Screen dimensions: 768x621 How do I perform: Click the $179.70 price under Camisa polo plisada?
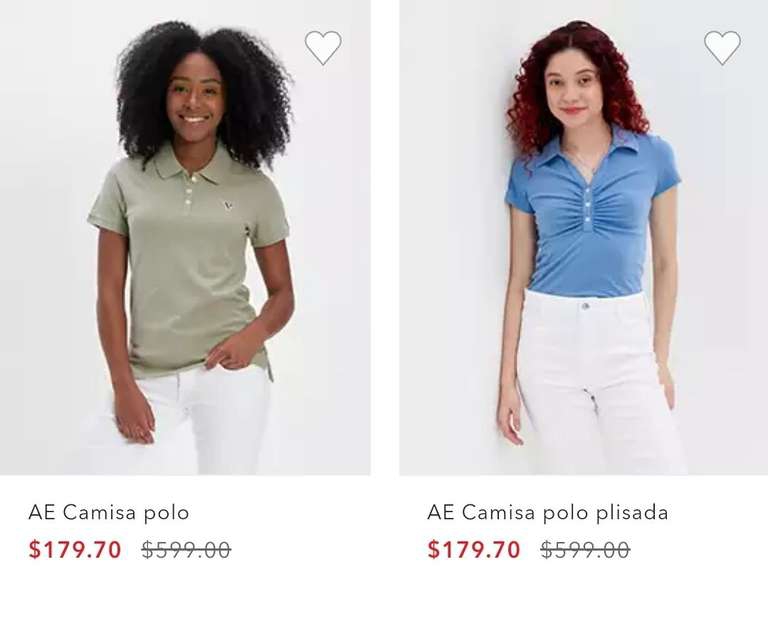click(x=474, y=549)
